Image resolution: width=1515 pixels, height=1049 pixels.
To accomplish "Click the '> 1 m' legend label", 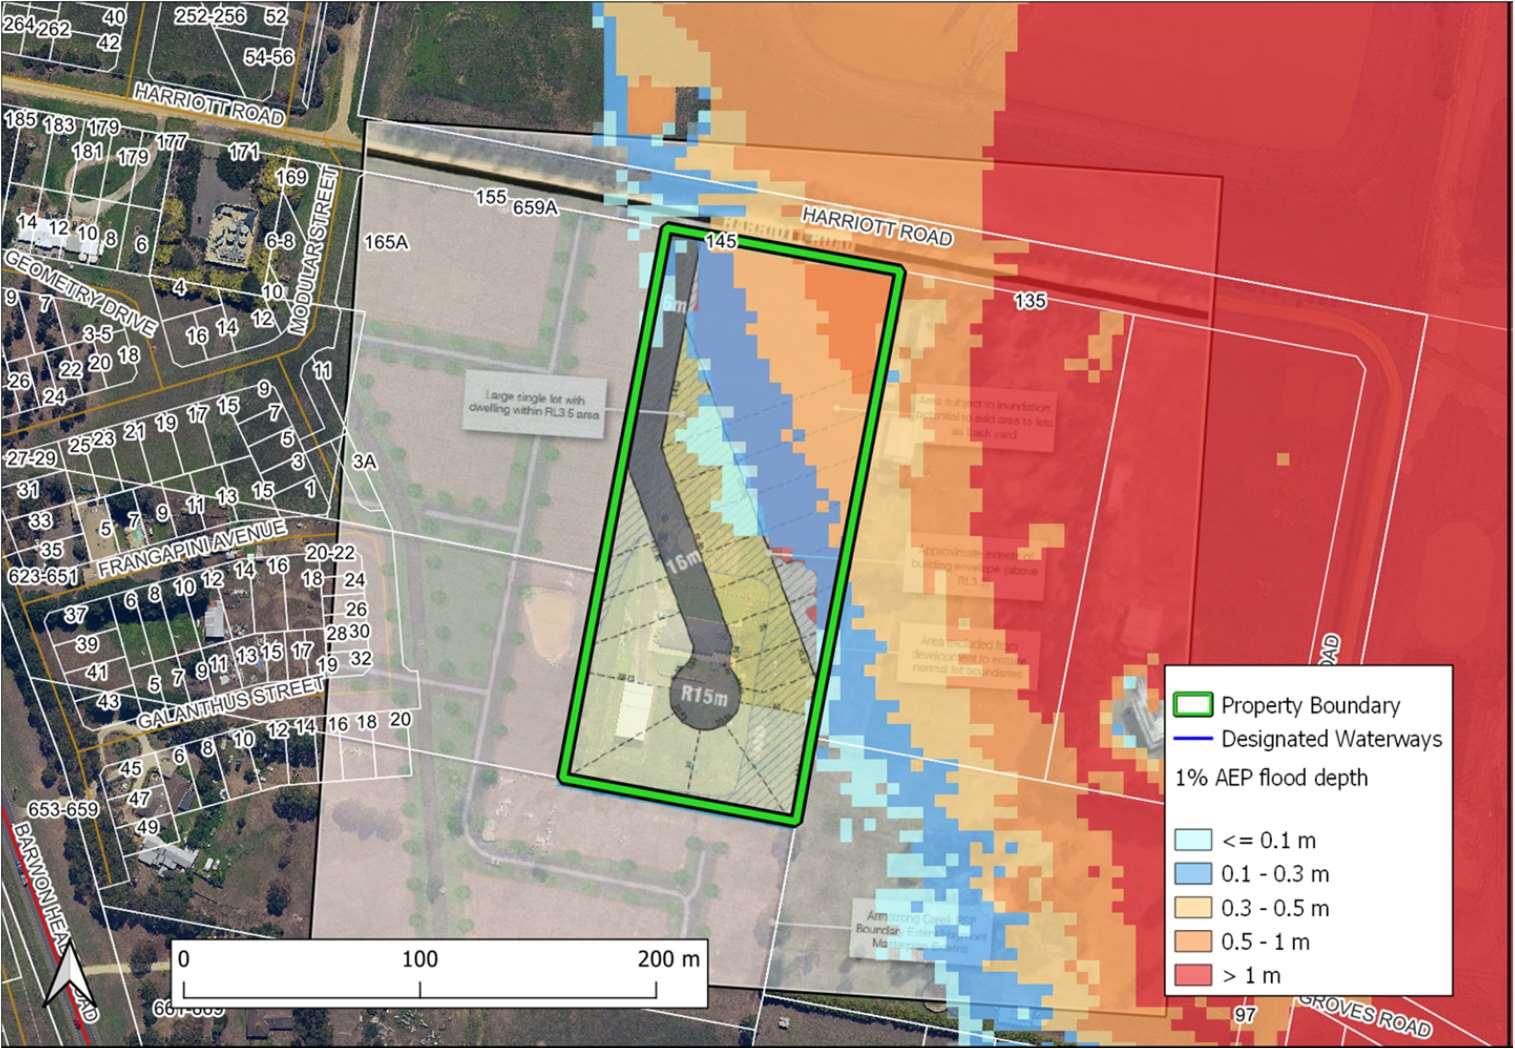I will click(1251, 977).
